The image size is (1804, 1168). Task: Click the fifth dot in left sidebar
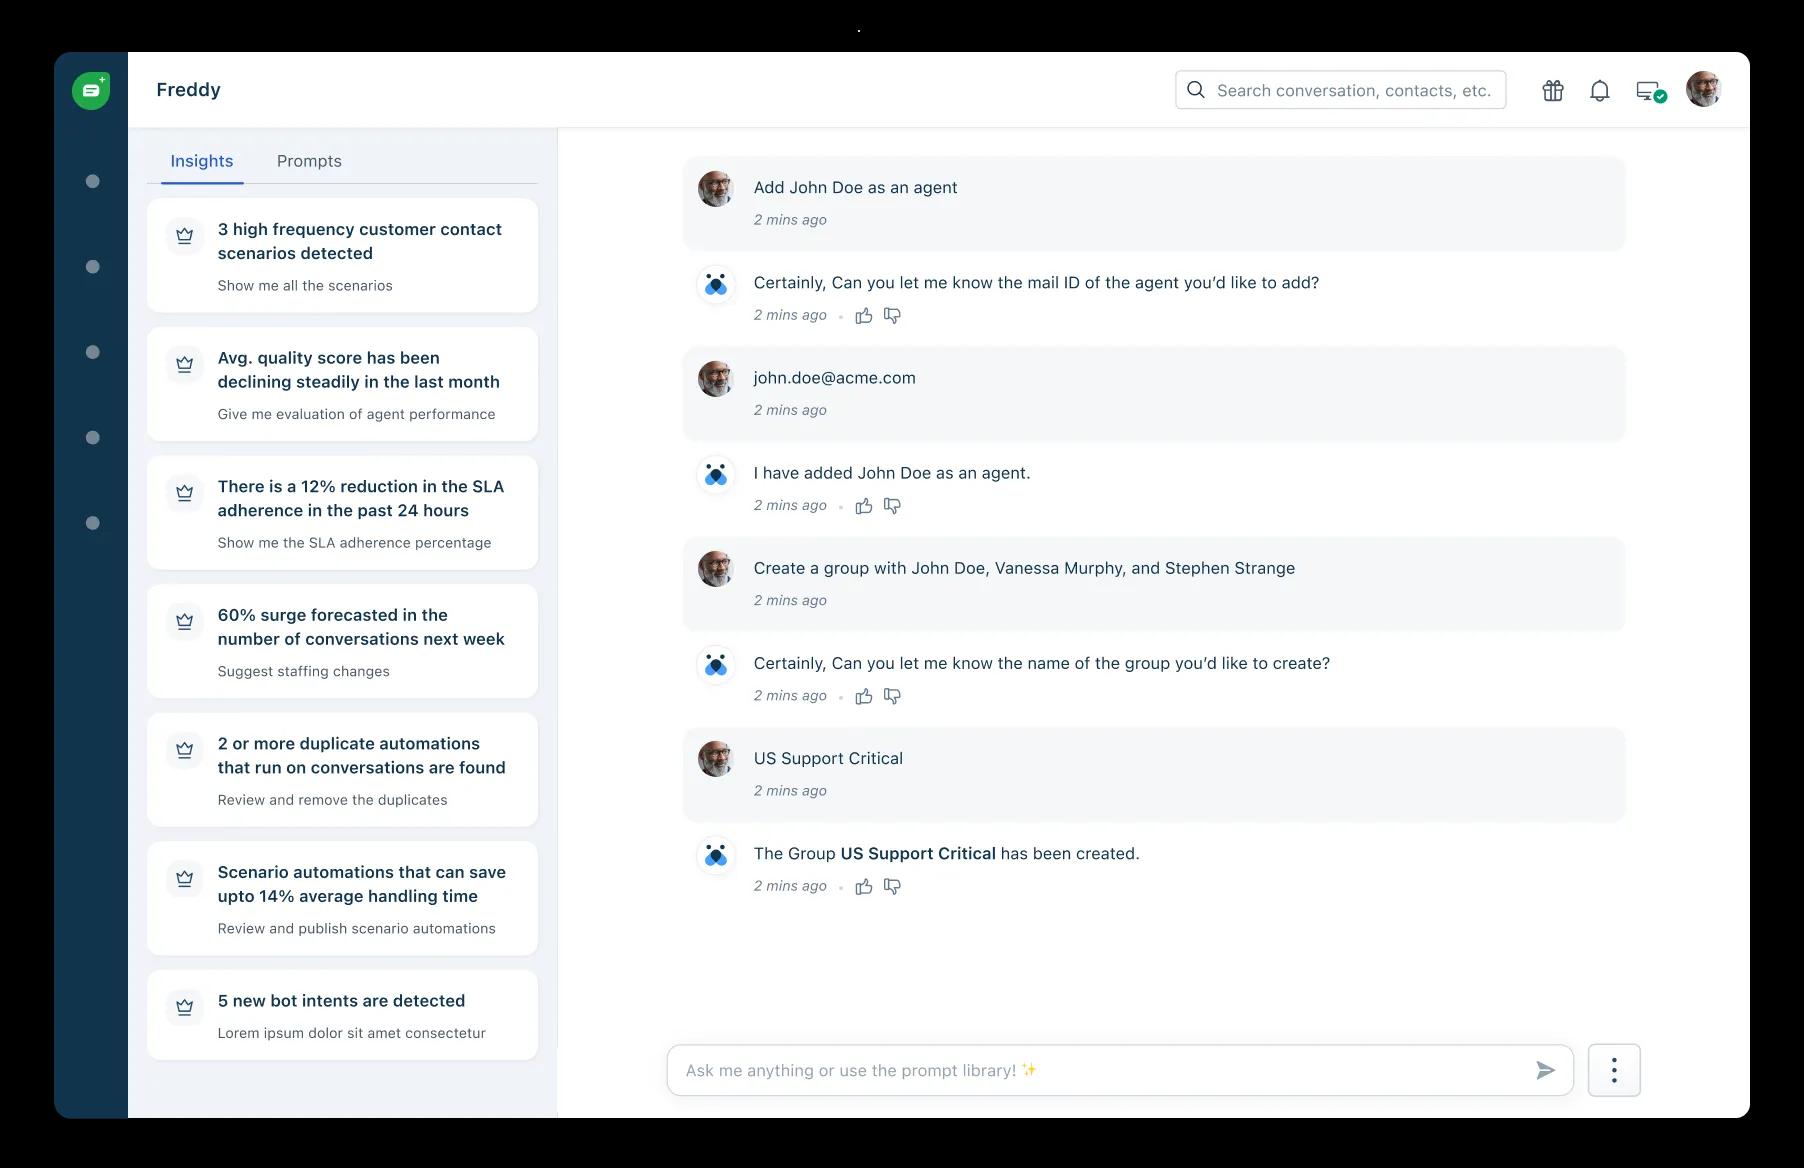pos(93,523)
